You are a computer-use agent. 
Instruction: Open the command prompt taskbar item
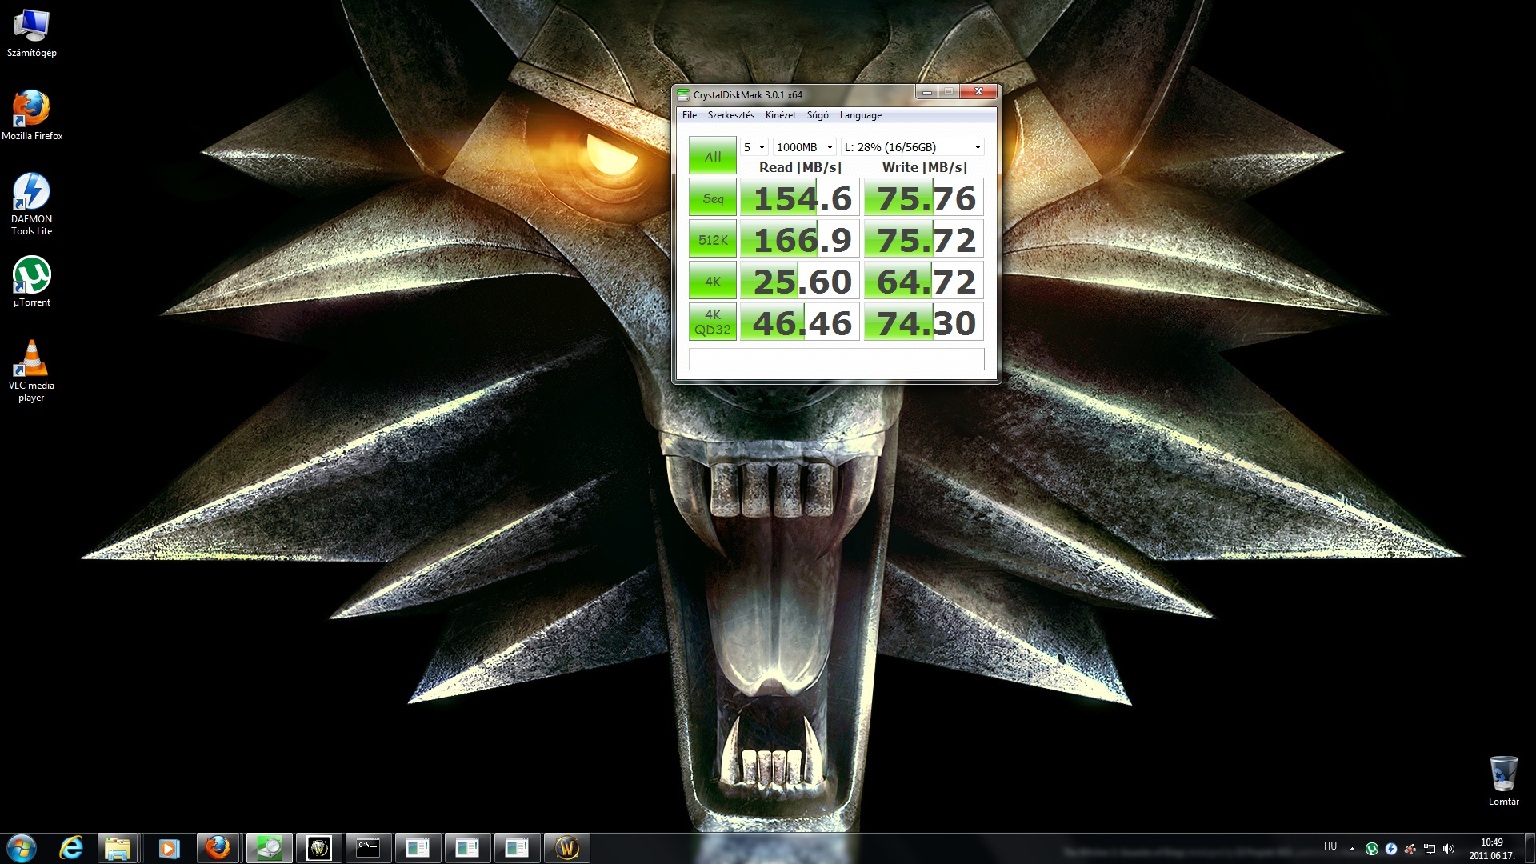368,848
